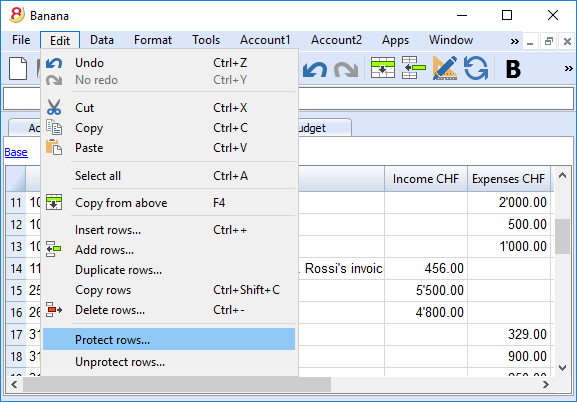The image size is (577, 402).
Task: Follow the Base view link
Action: [x=16, y=152]
